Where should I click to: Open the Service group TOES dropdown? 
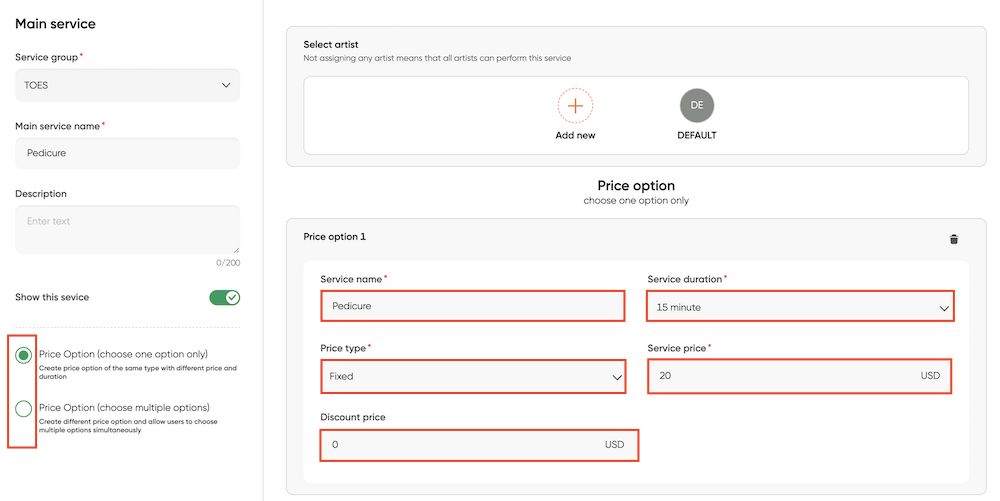(128, 85)
